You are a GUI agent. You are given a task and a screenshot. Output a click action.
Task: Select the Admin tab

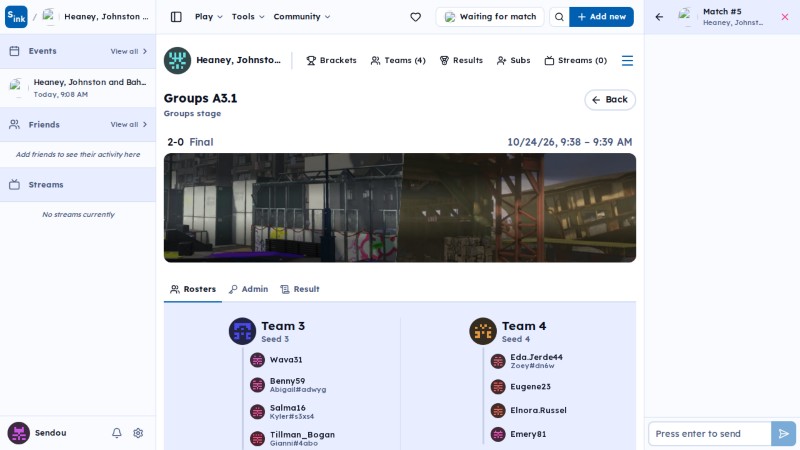(x=248, y=289)
